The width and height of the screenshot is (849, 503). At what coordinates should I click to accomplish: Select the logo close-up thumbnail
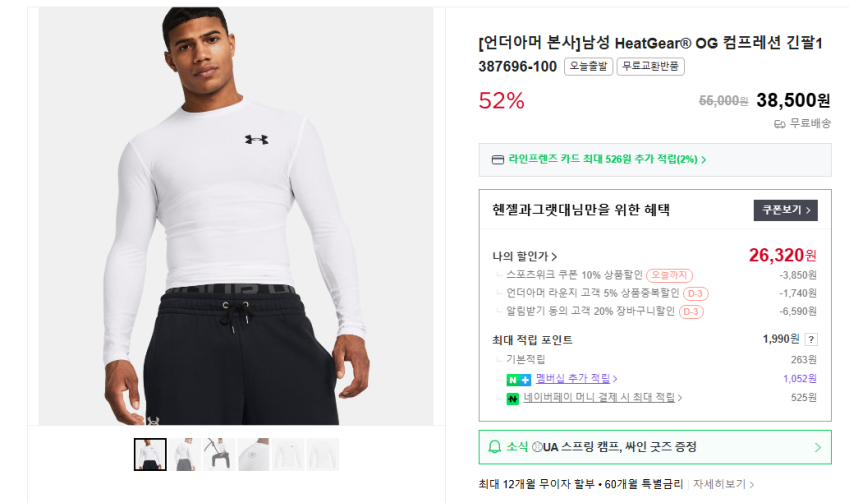pyautogui.click(x=254, y=455)
